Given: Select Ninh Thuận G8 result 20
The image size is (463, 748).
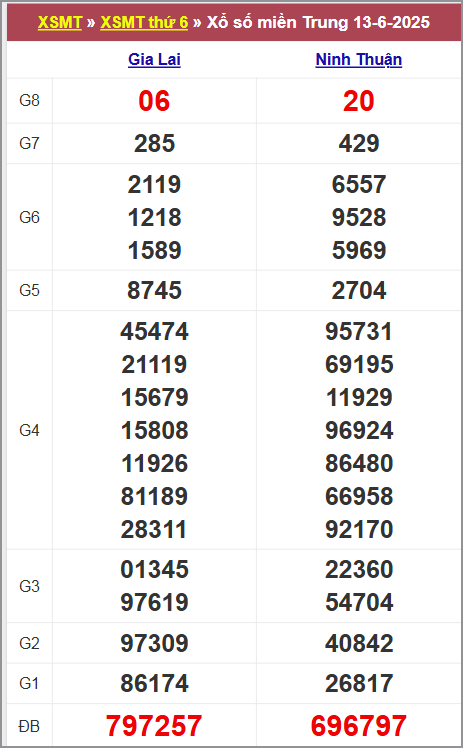Looking at the screenshot, I should [359, 101].
